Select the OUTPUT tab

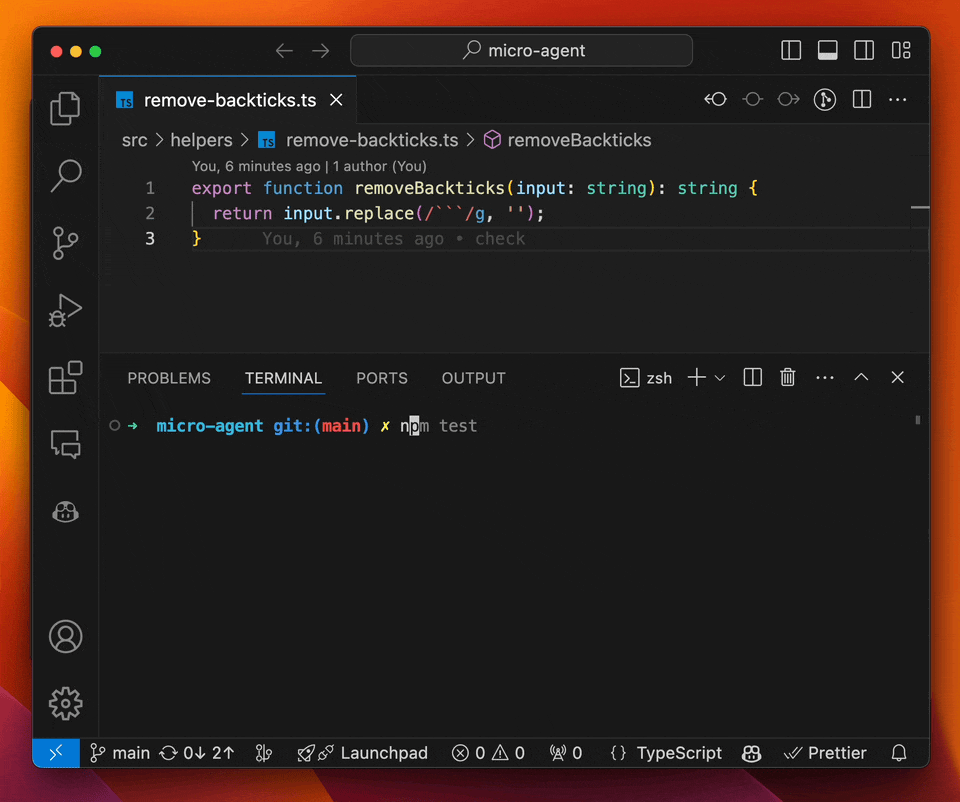473,378
